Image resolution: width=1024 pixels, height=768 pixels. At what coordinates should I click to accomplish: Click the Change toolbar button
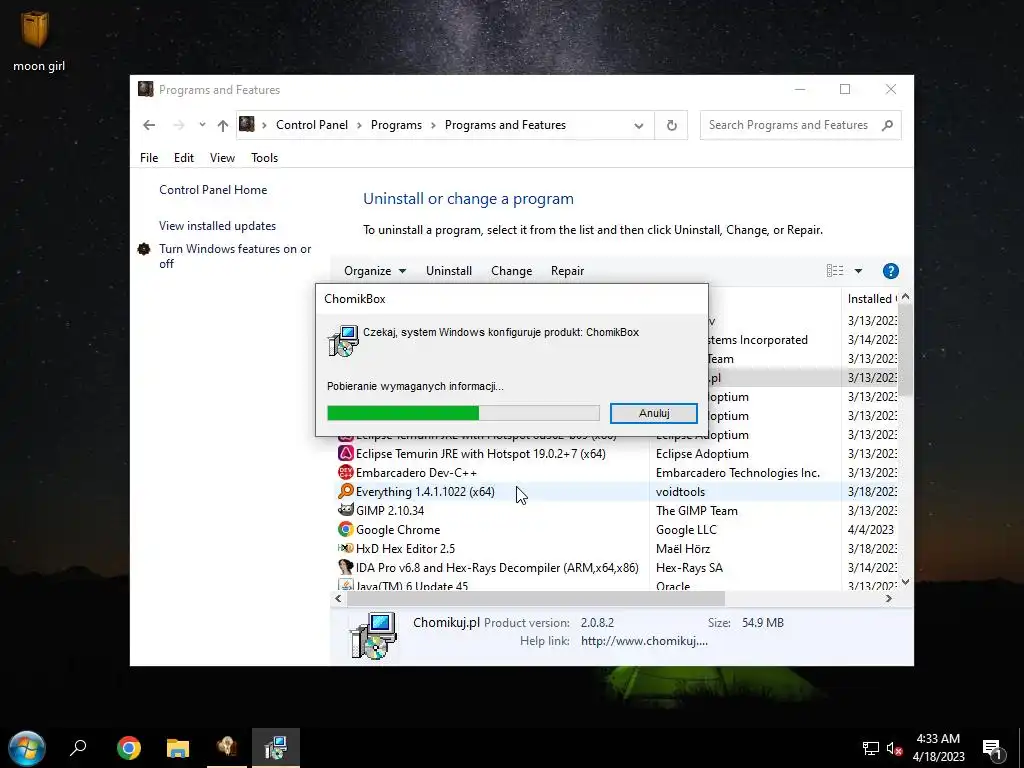(511, 271)
